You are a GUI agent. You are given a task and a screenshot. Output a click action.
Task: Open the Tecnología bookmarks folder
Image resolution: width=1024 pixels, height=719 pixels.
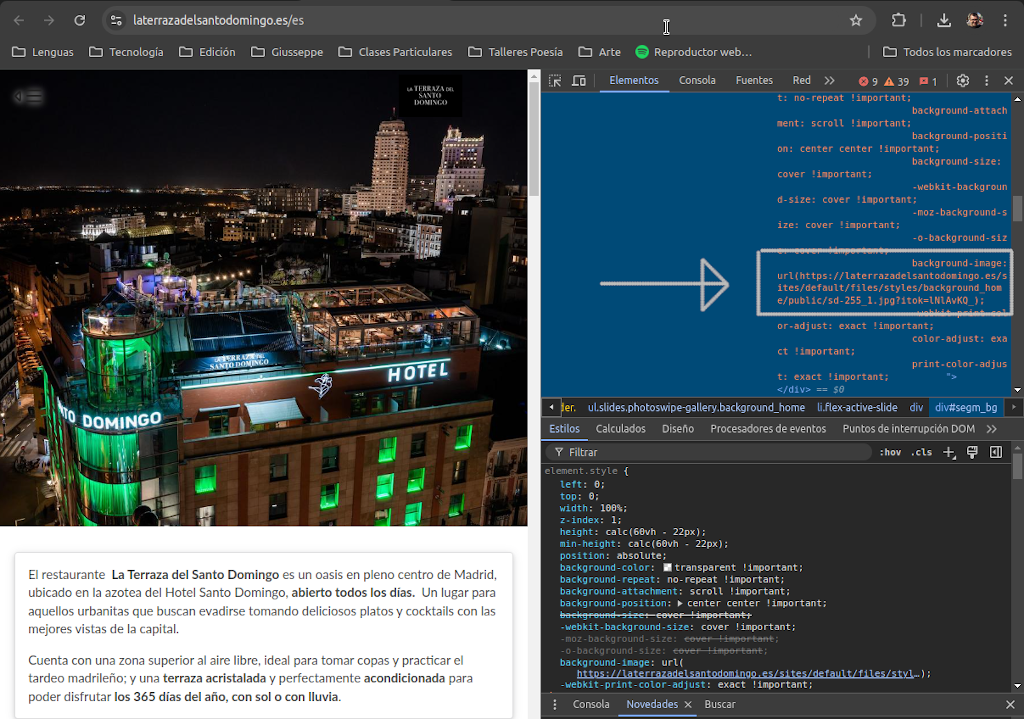coord(126,52)
